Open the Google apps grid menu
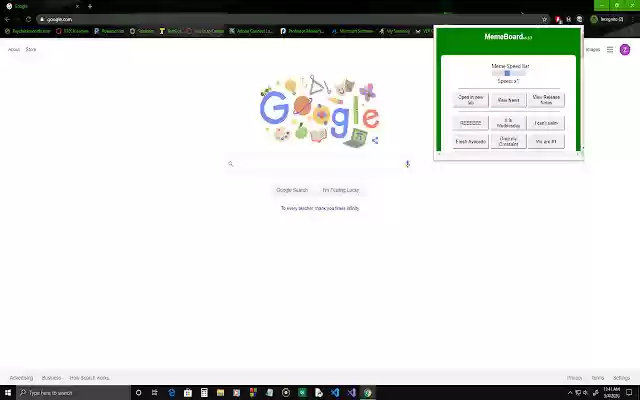The image size is (640, 400). [610, 49]
